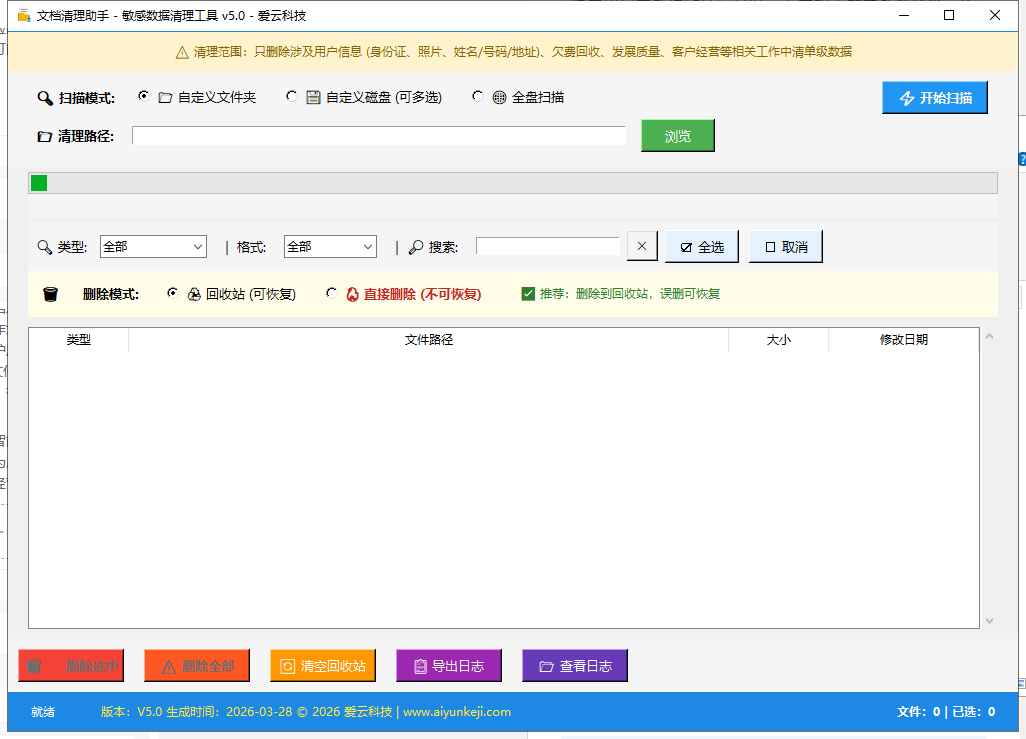The height and width of the screenshot is (739, 1026).
Task: Click the 查看日志 button
Action: [x=575, y=666]
